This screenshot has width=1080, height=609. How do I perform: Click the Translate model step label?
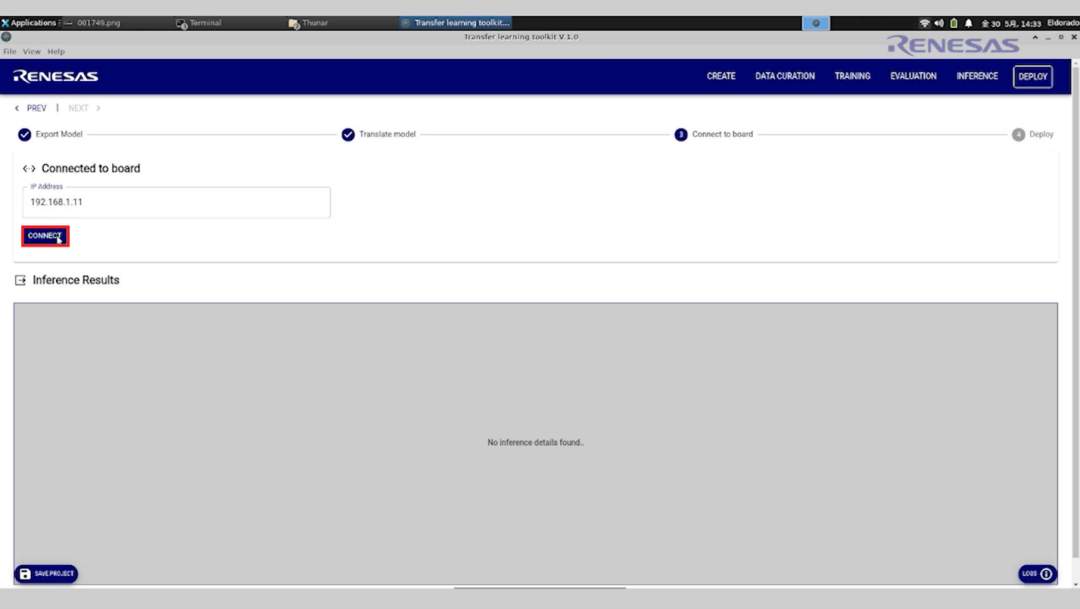(387, 134)
